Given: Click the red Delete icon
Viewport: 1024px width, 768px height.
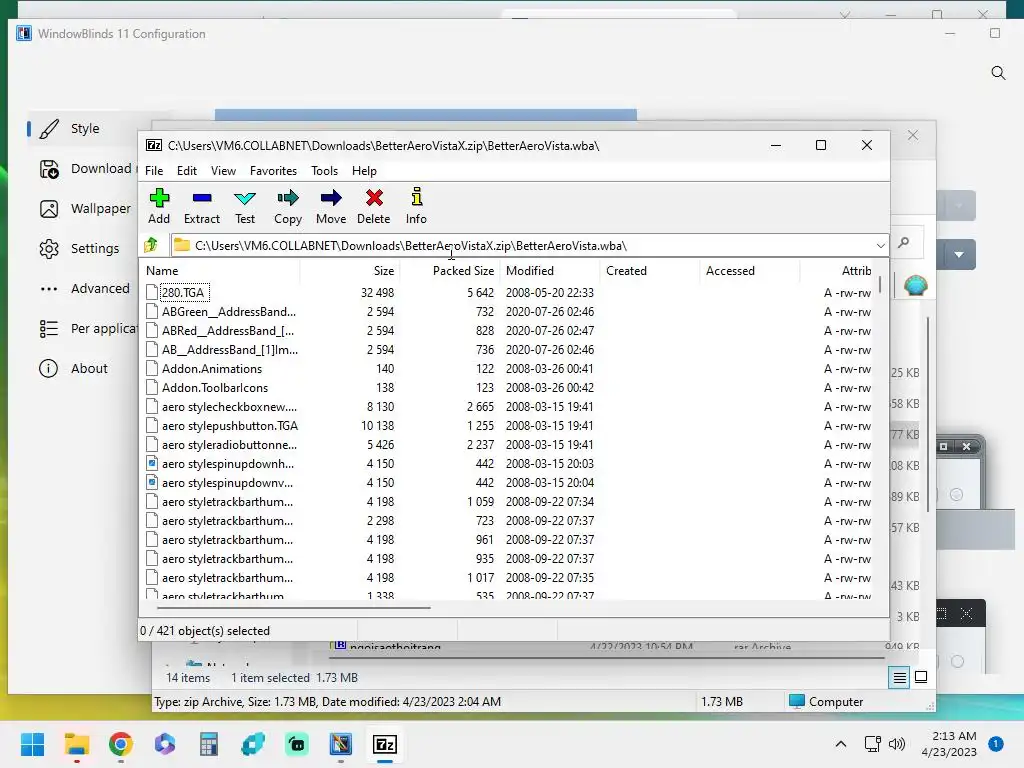Looking at the screenshot, I should coord(374,206).
